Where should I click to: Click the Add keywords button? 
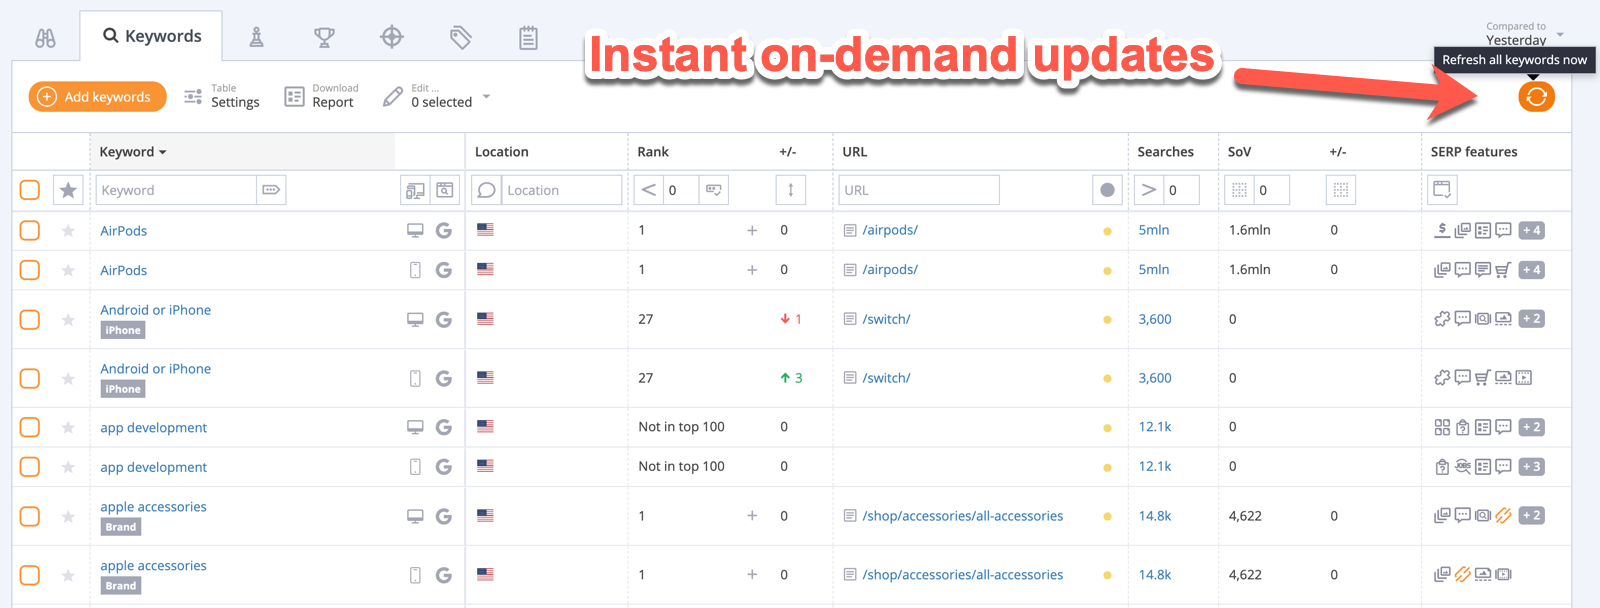(97, 97)
